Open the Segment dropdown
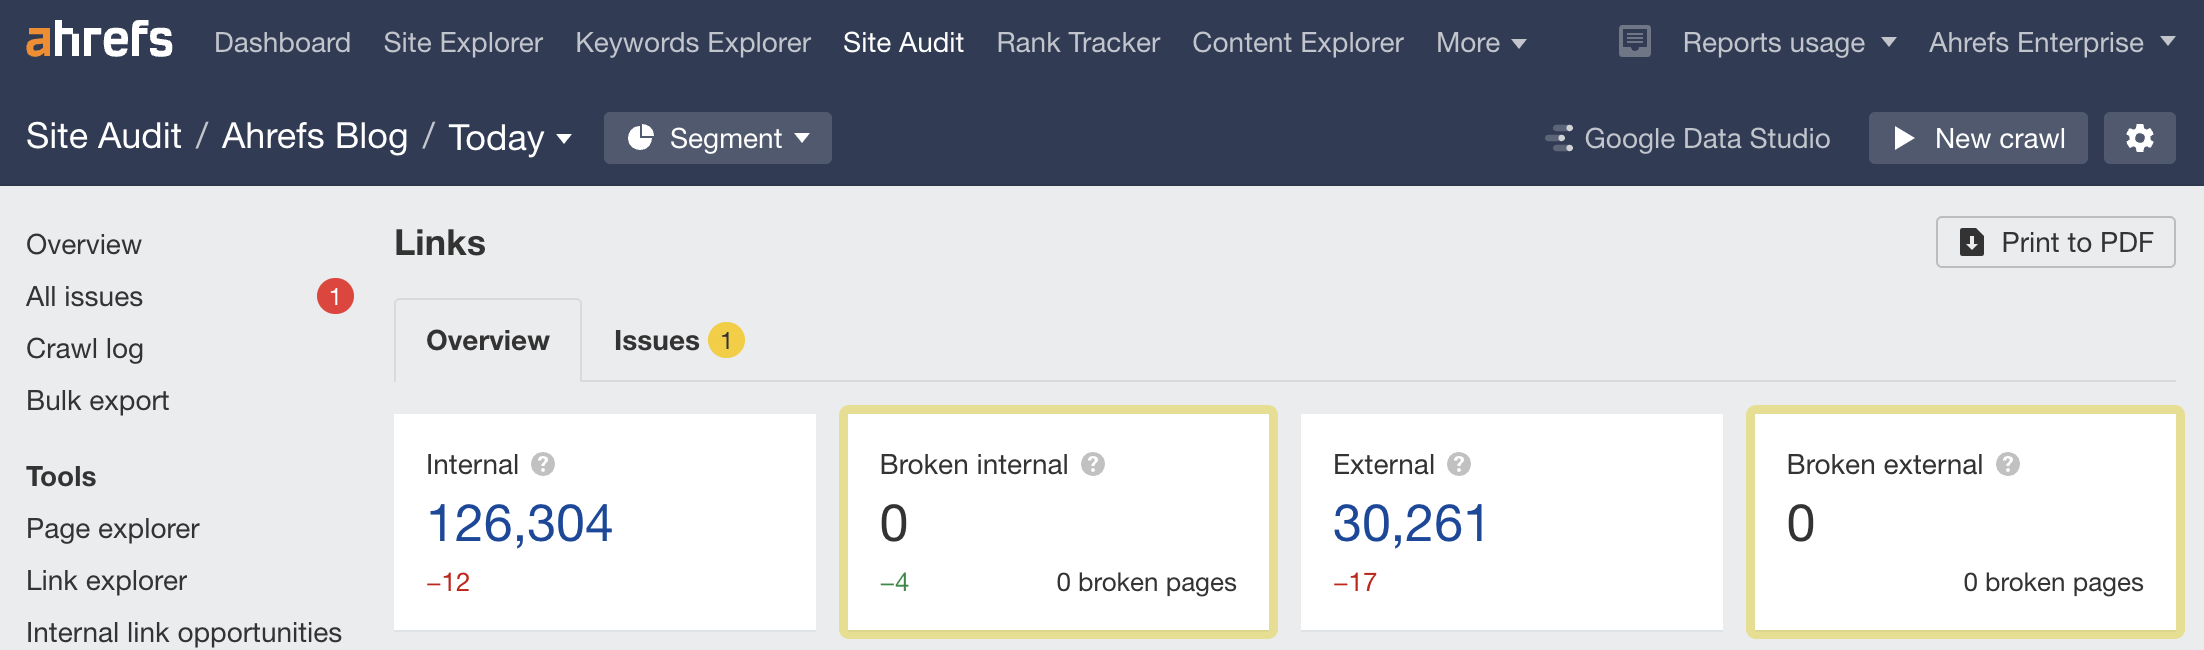The width and height of the screenshot is (2204, 650). (717, 138)
